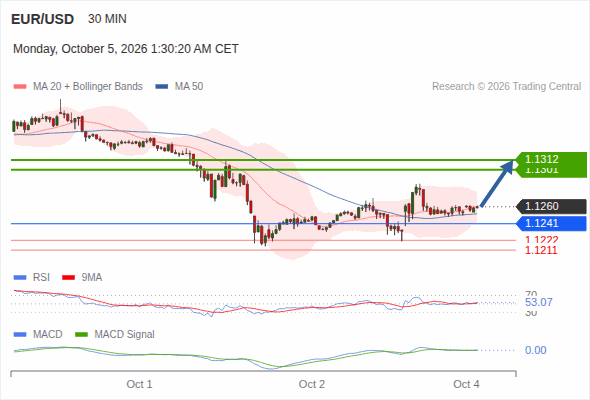
Task: Click the MACD Signal legend label
Action: (x=125, y=335)
